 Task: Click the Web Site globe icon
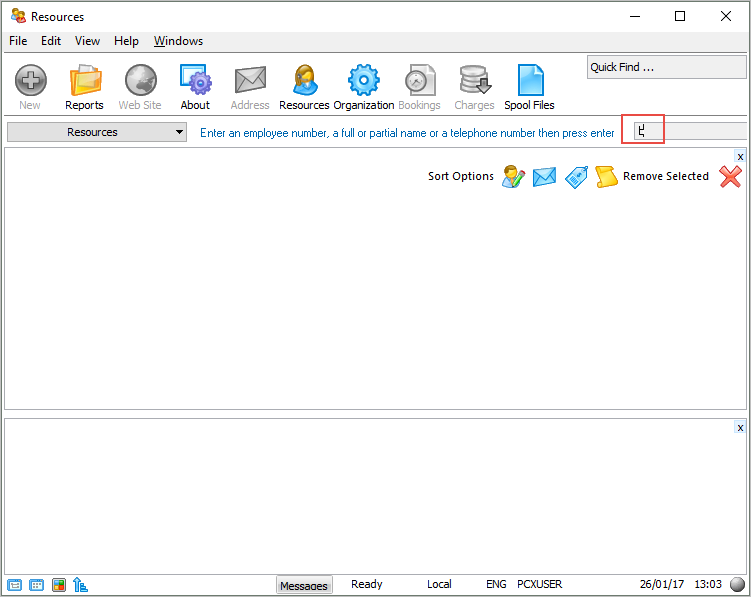tap(141, 80)
